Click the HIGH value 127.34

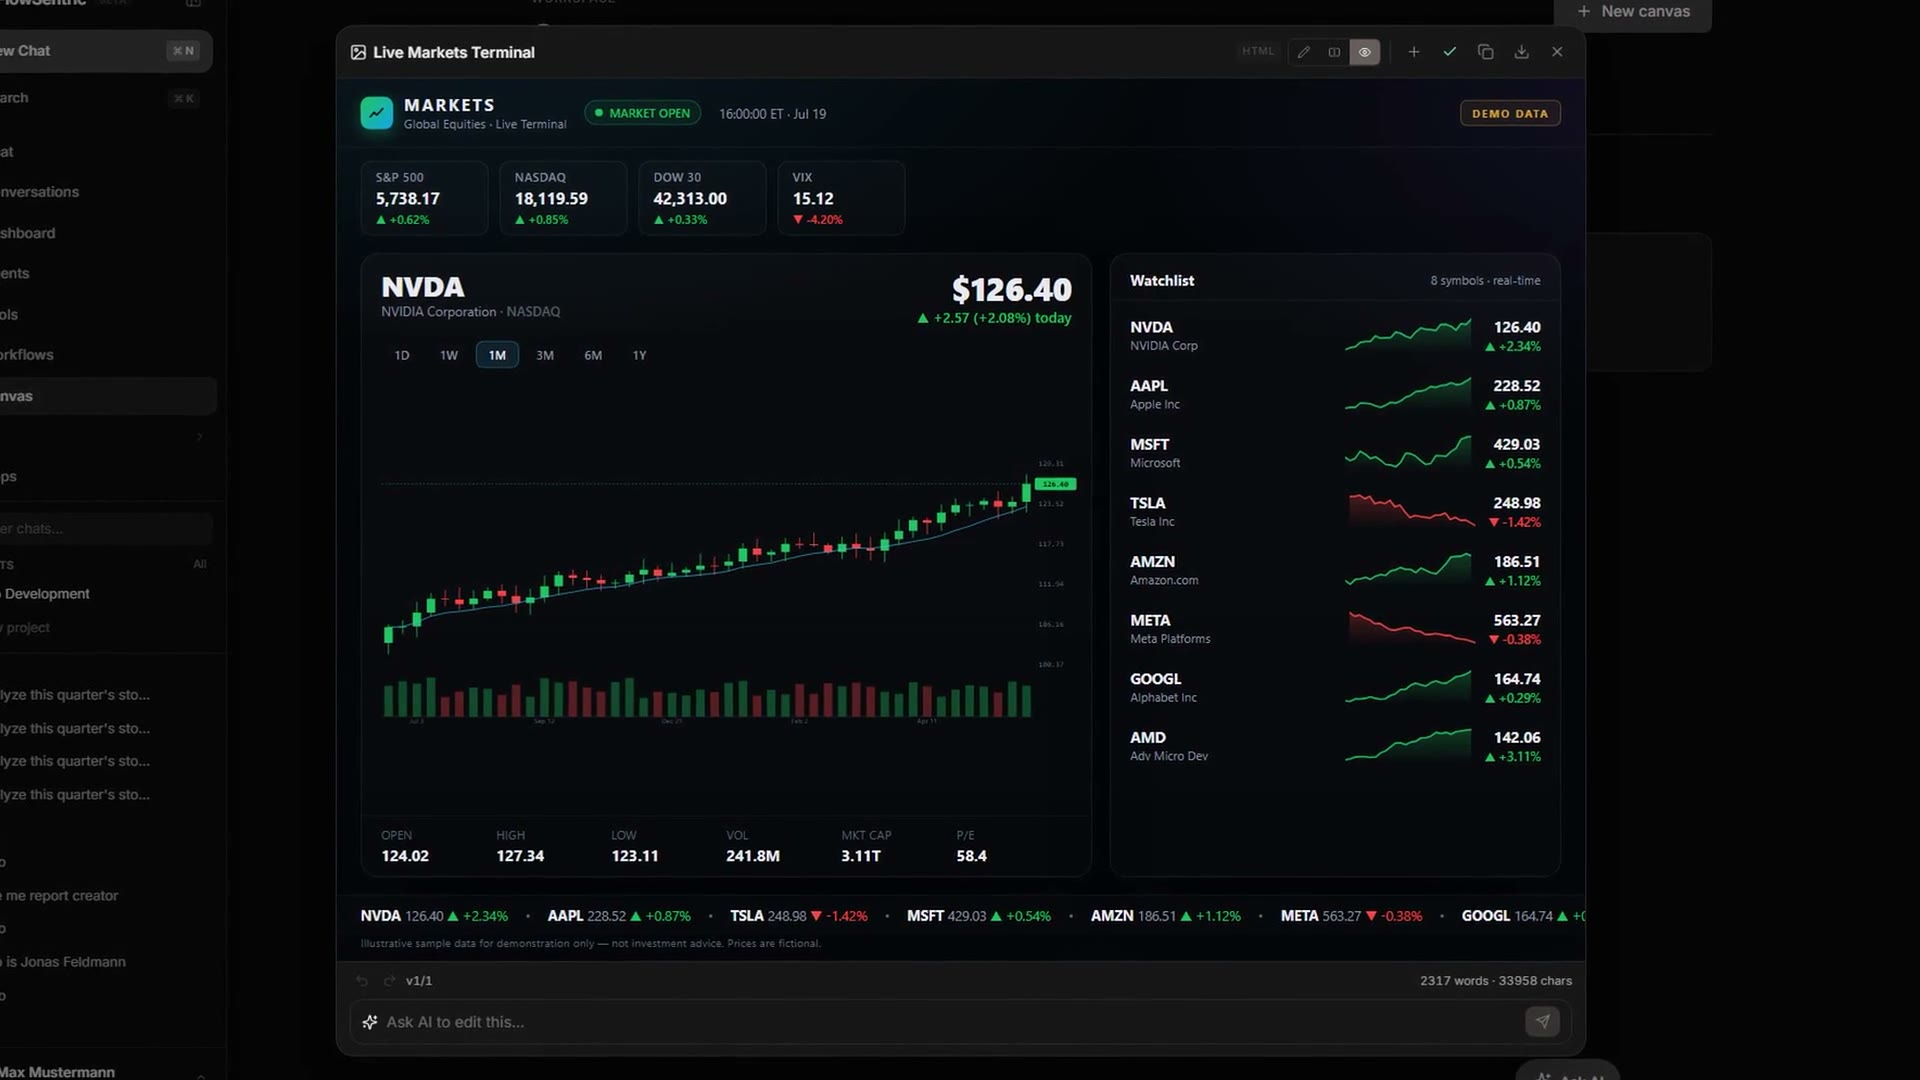pyautogui.click(x=520, y=856)
